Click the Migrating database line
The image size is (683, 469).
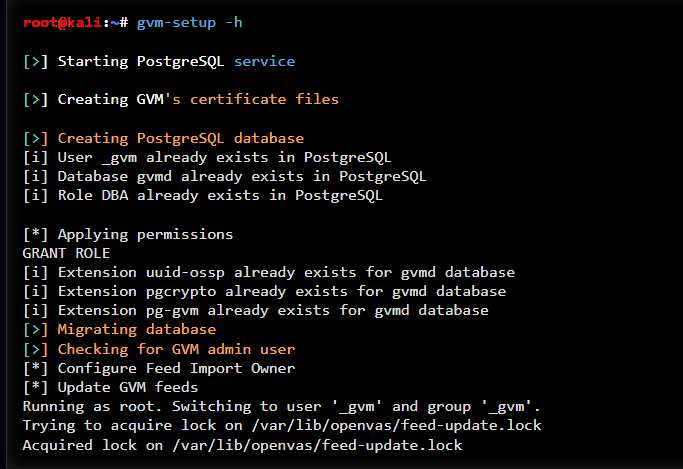119,329
